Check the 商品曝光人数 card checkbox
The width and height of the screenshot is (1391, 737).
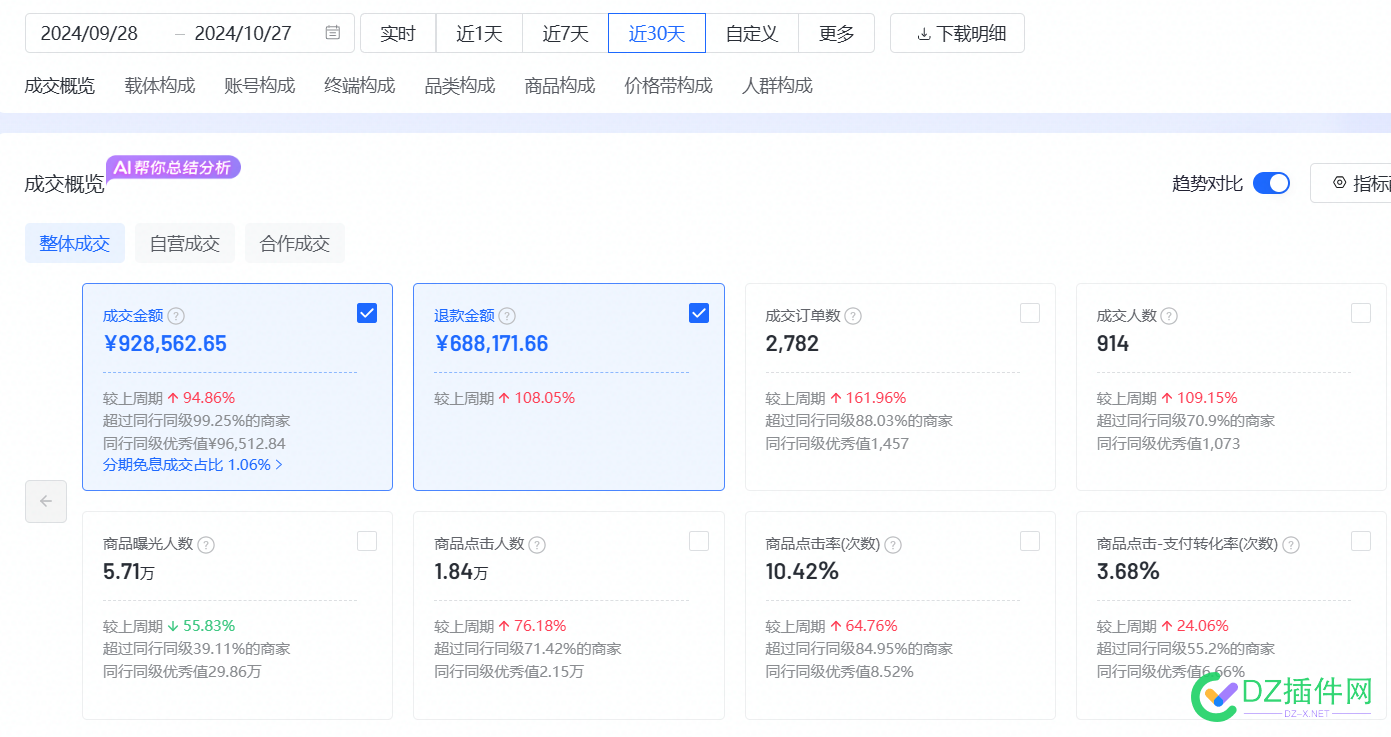(367, 541)
